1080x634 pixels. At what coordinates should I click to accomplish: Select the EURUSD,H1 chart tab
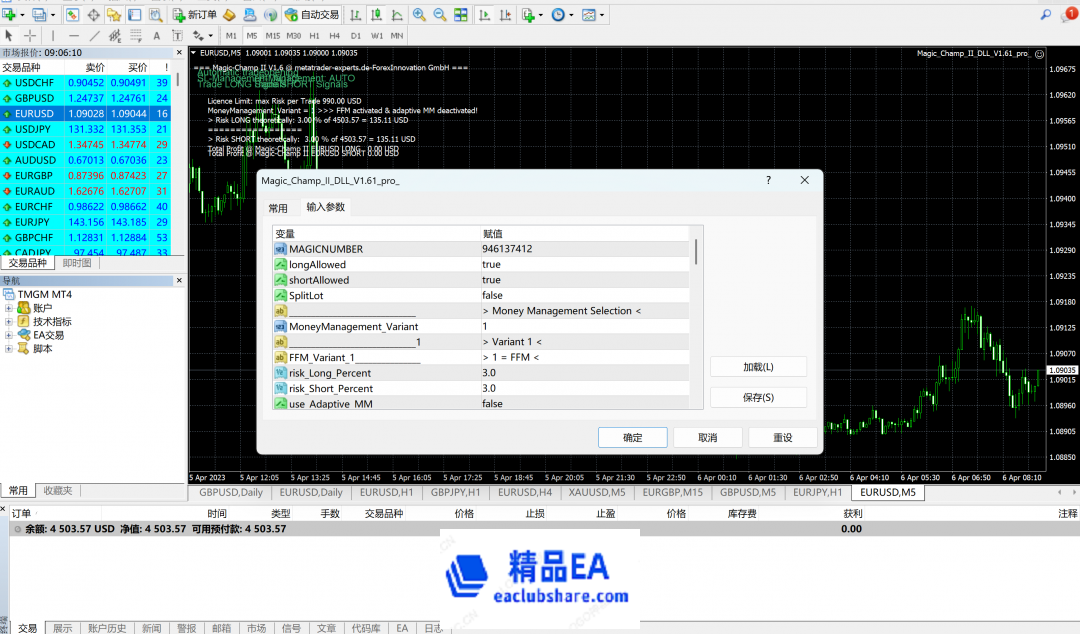point(387,492)
